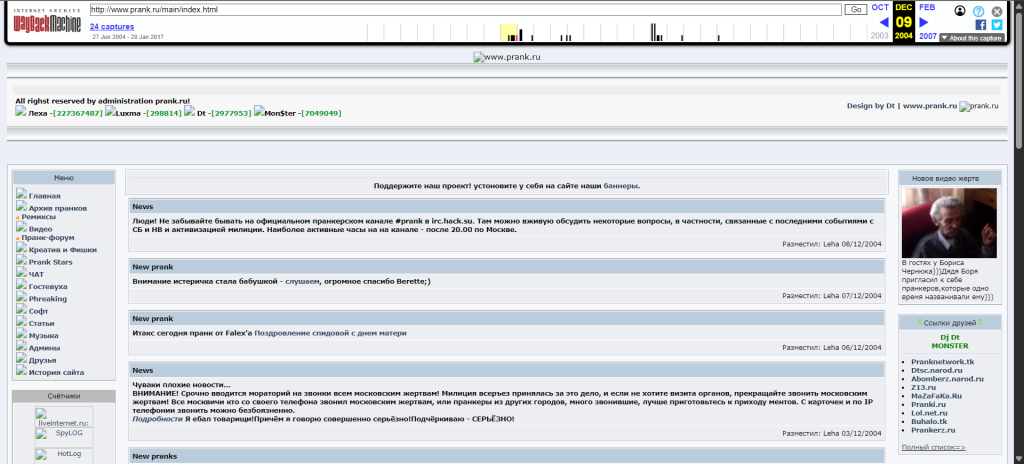Image resolution: width=1024 pixels, height=464 pixels.
Task: Open the Wayback Machine help icon
Action: coord(978,10)
